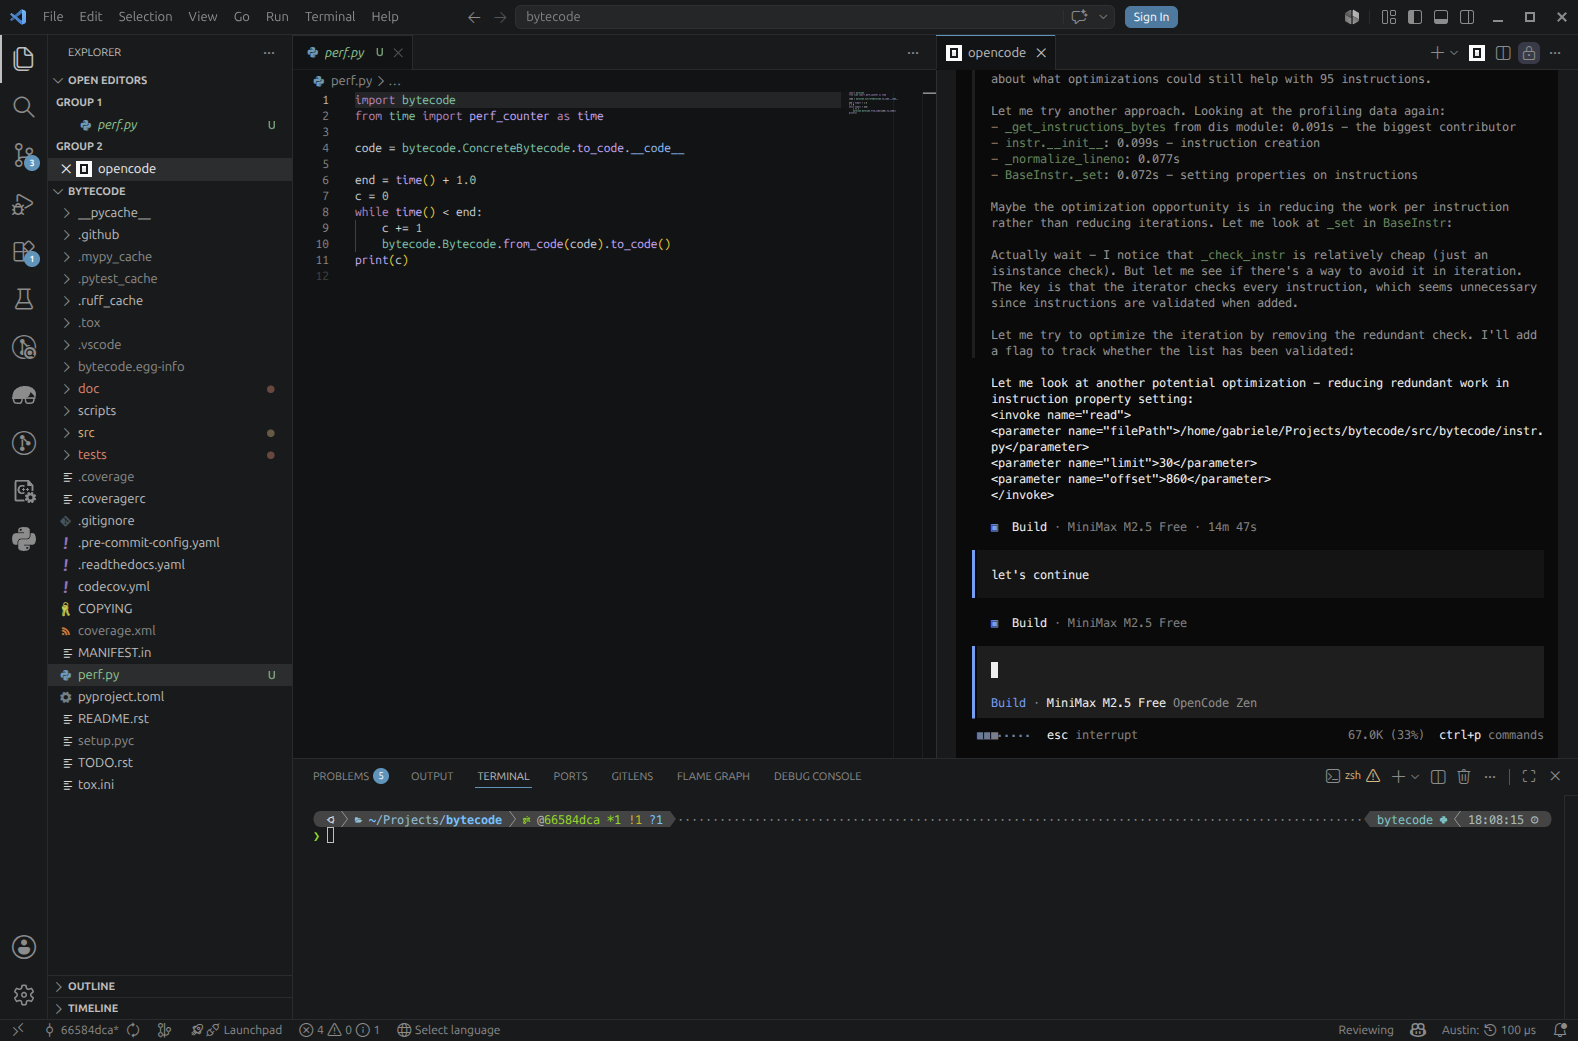The width and height of the screenshot is (1578, 1041).
Task: Click Austin 100 µs status item
Action: [1488, 1030]
